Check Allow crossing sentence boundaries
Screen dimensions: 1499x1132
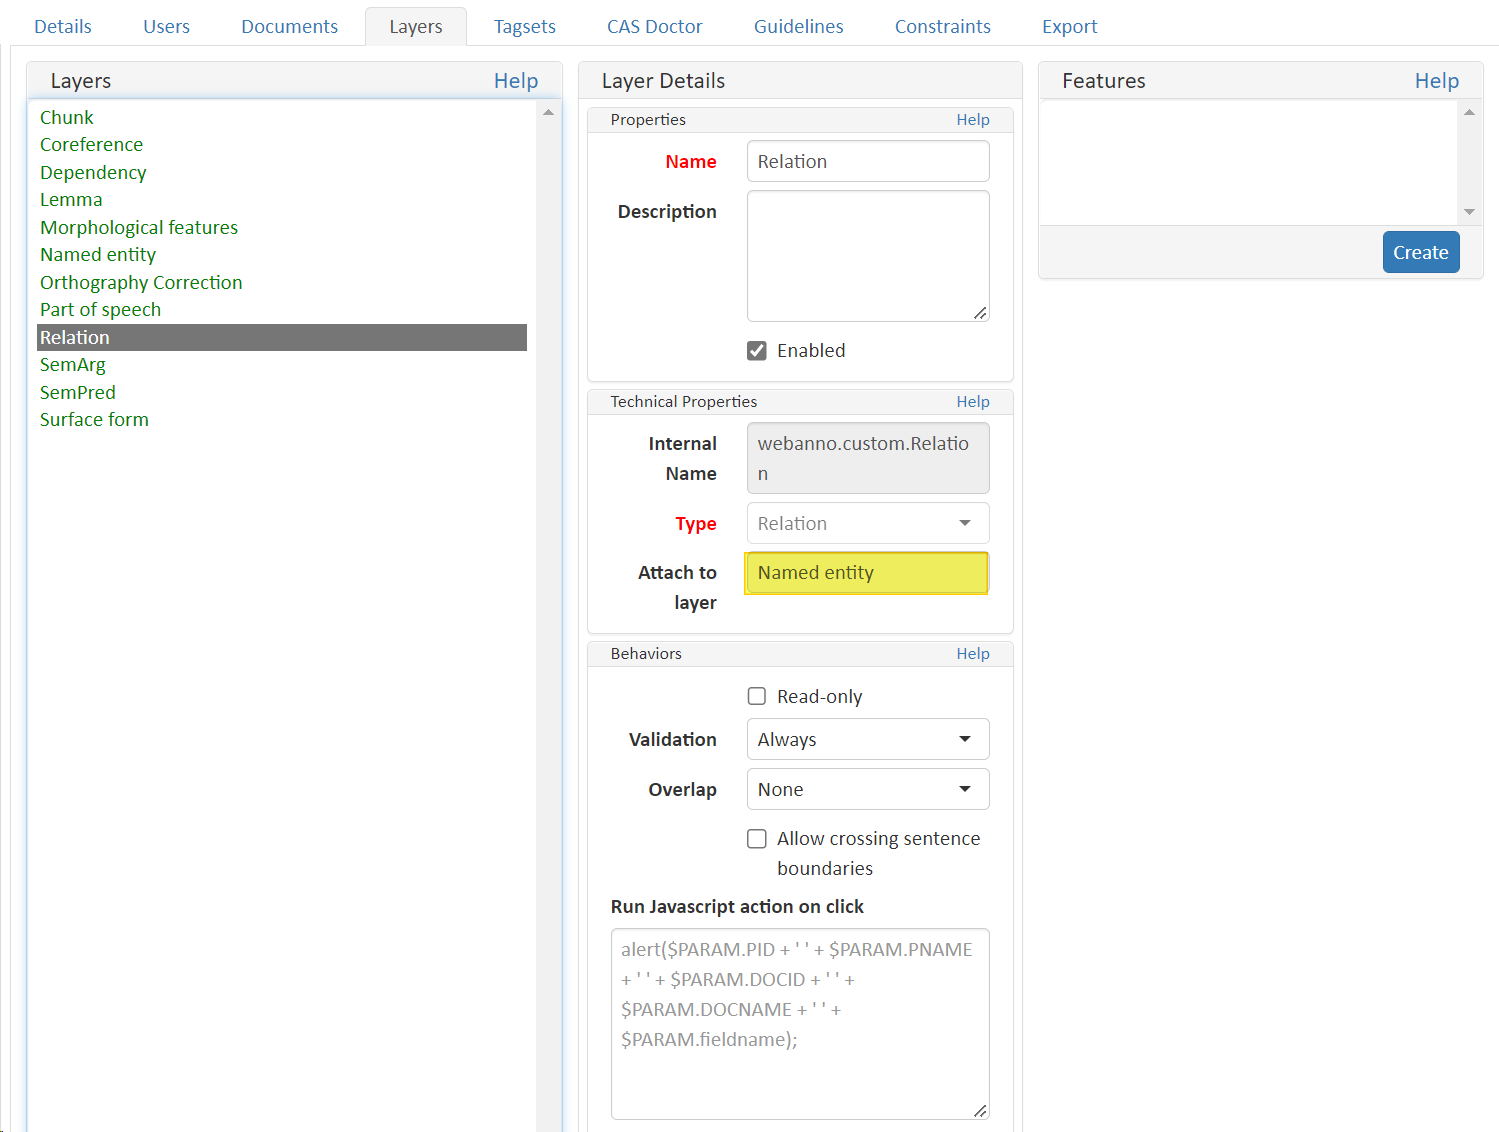point(757,838)
